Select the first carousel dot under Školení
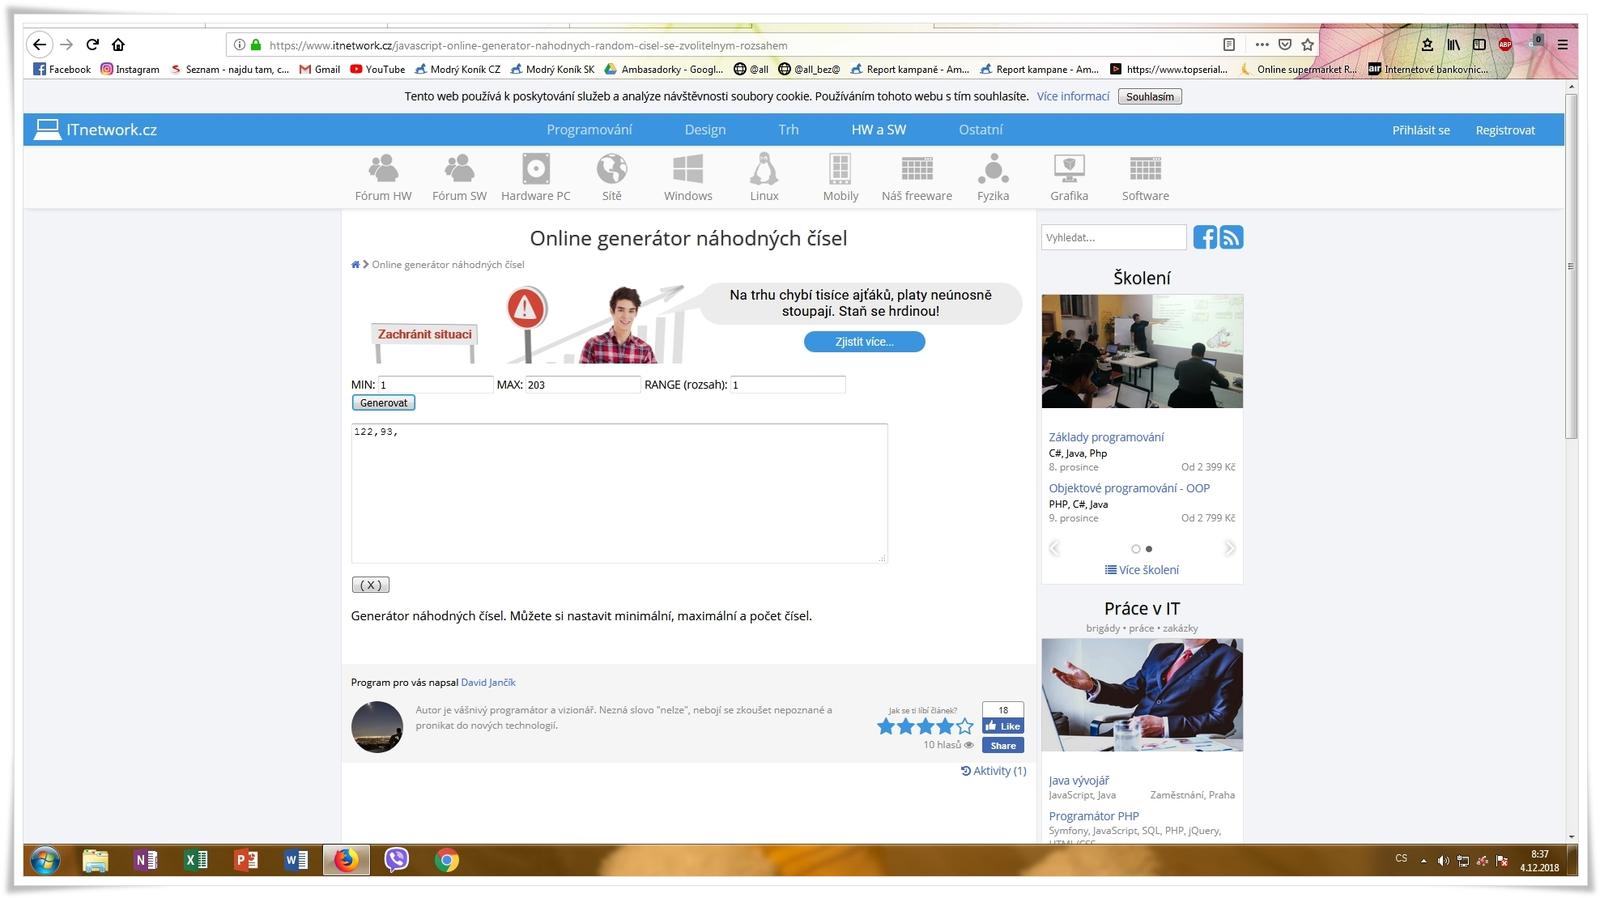 point(1135,549)
